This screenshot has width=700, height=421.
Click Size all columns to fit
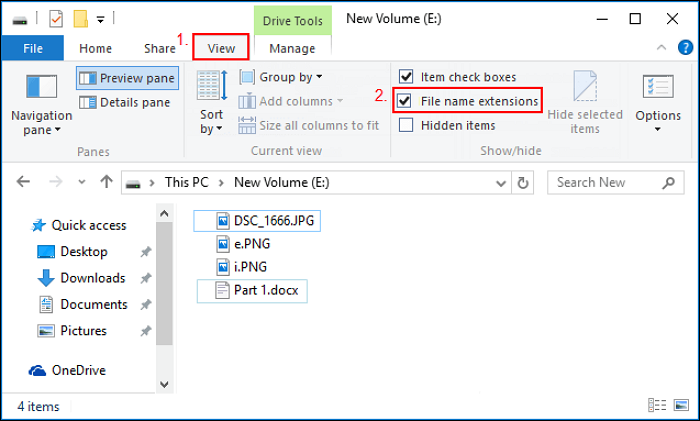[309, 125]
